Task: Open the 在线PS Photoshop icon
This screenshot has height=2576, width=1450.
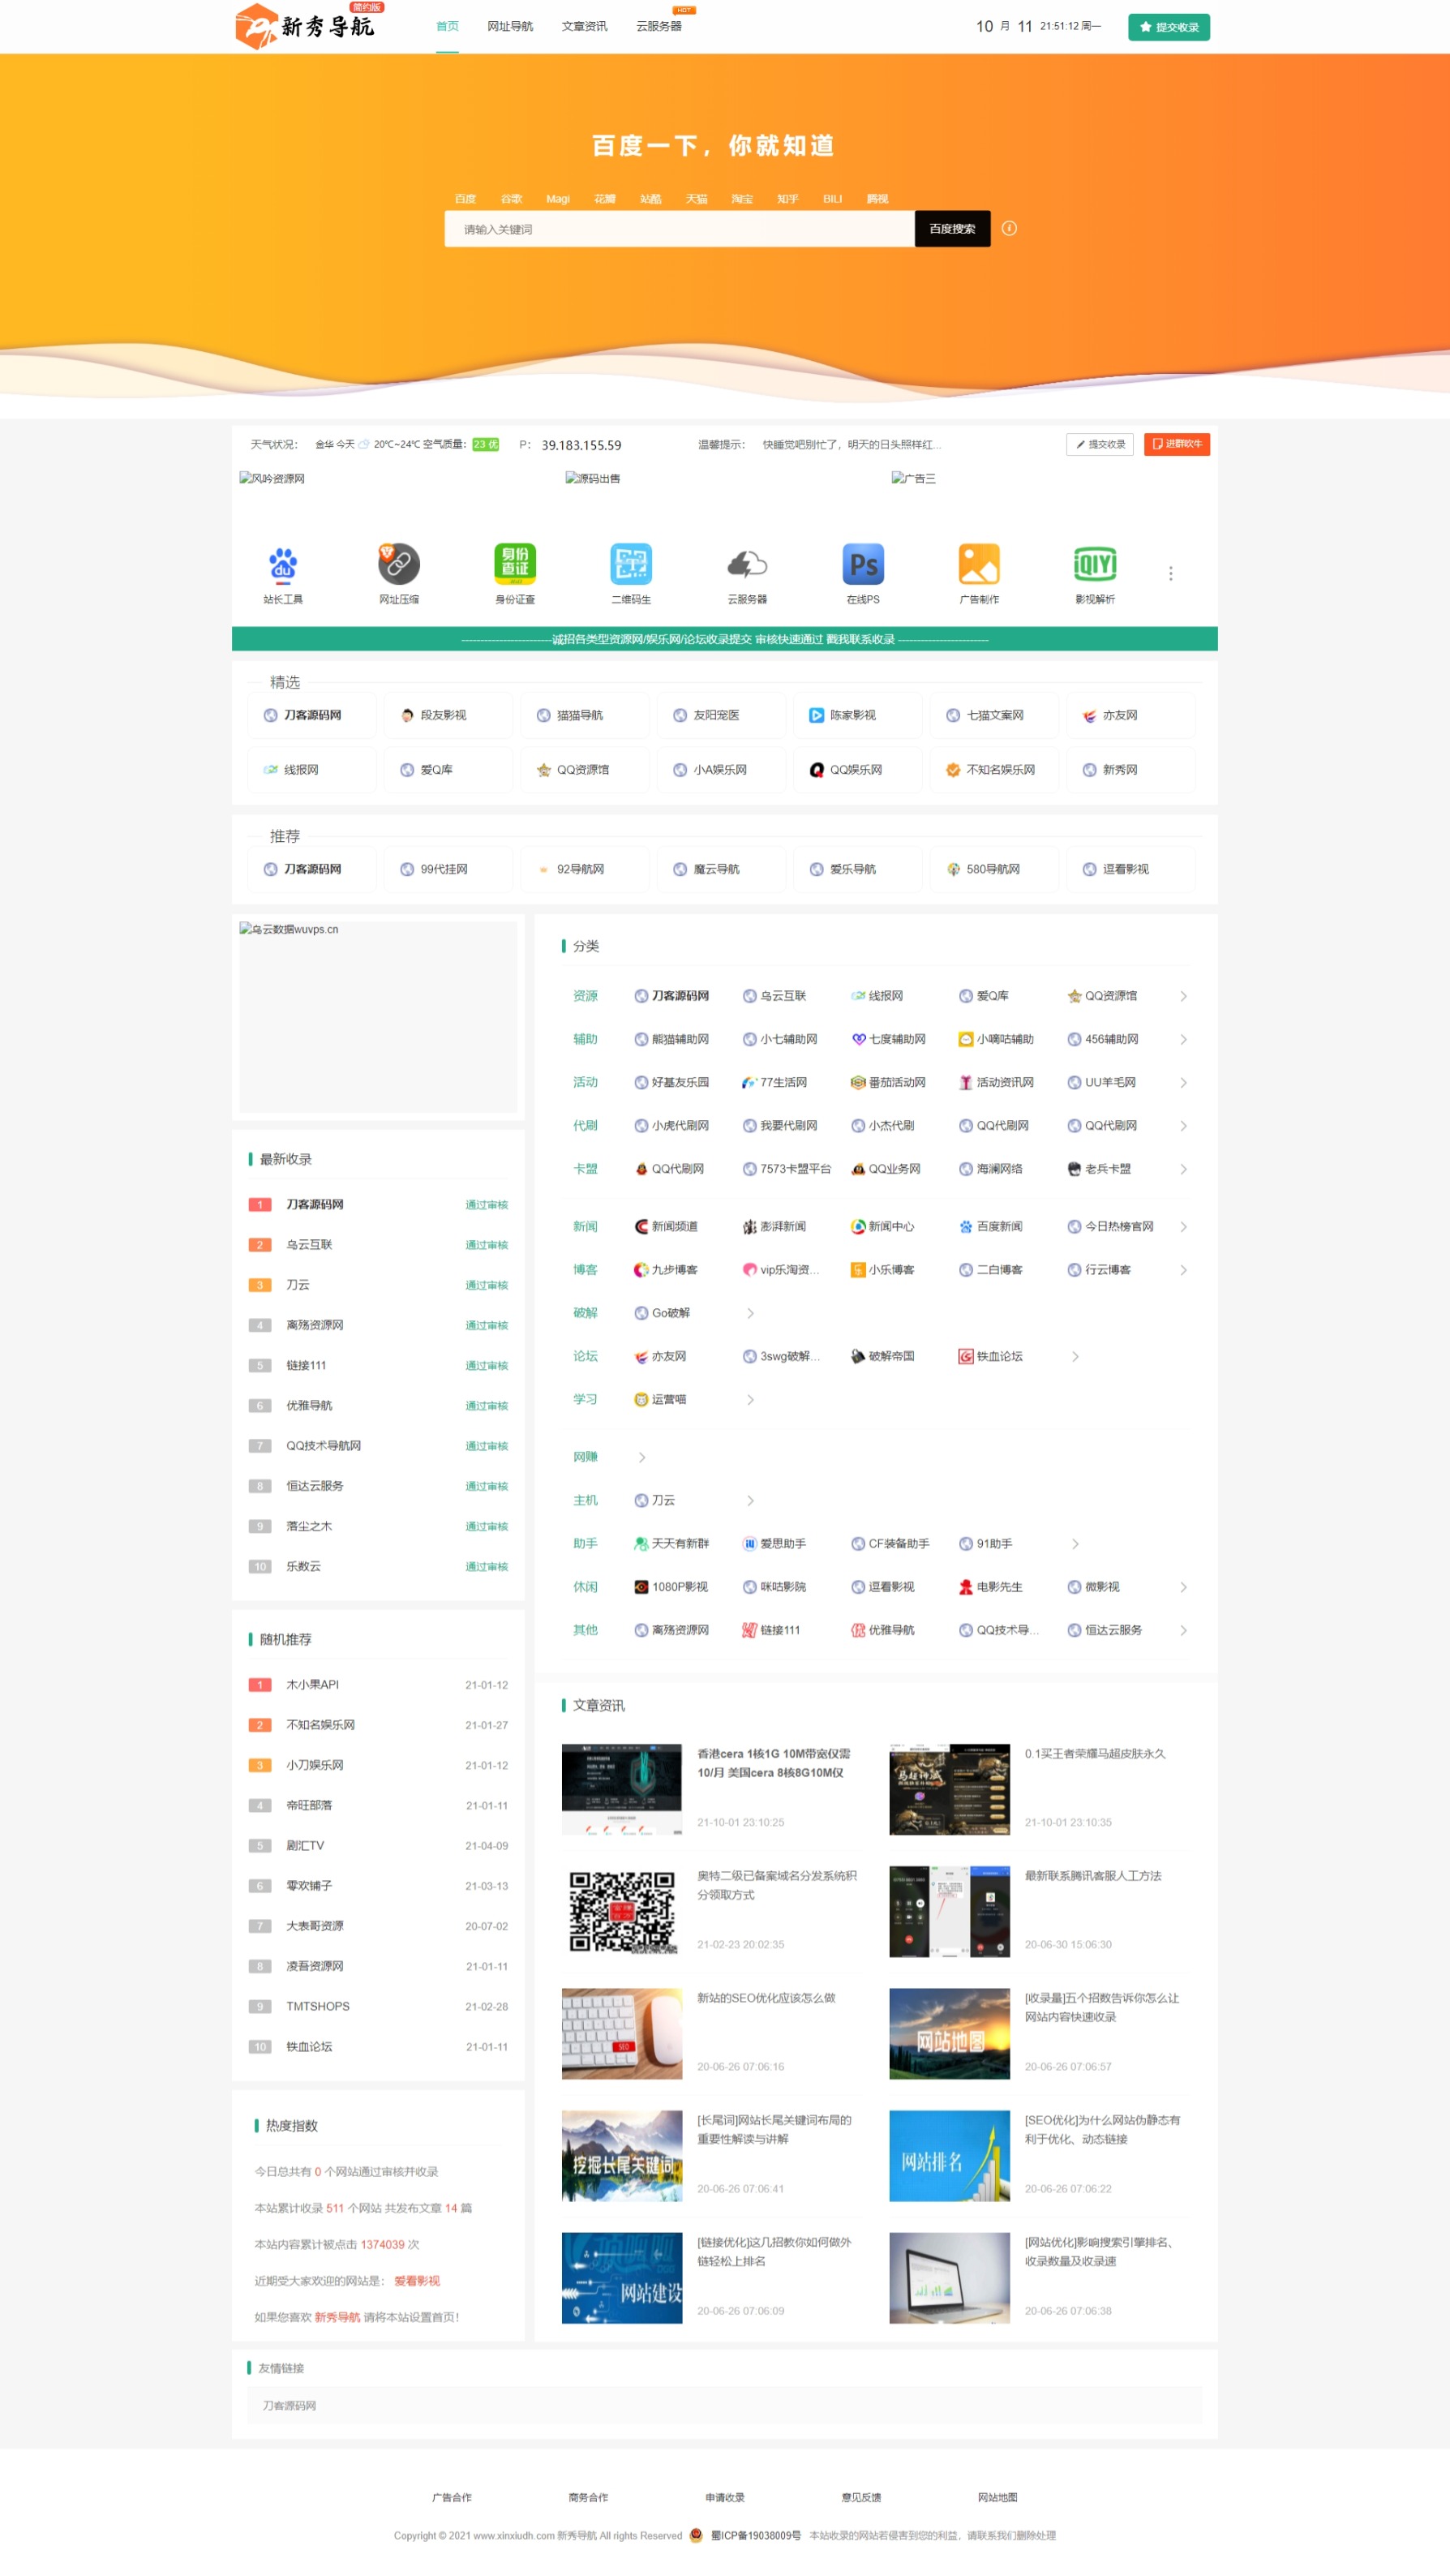Action: point(863,564)
